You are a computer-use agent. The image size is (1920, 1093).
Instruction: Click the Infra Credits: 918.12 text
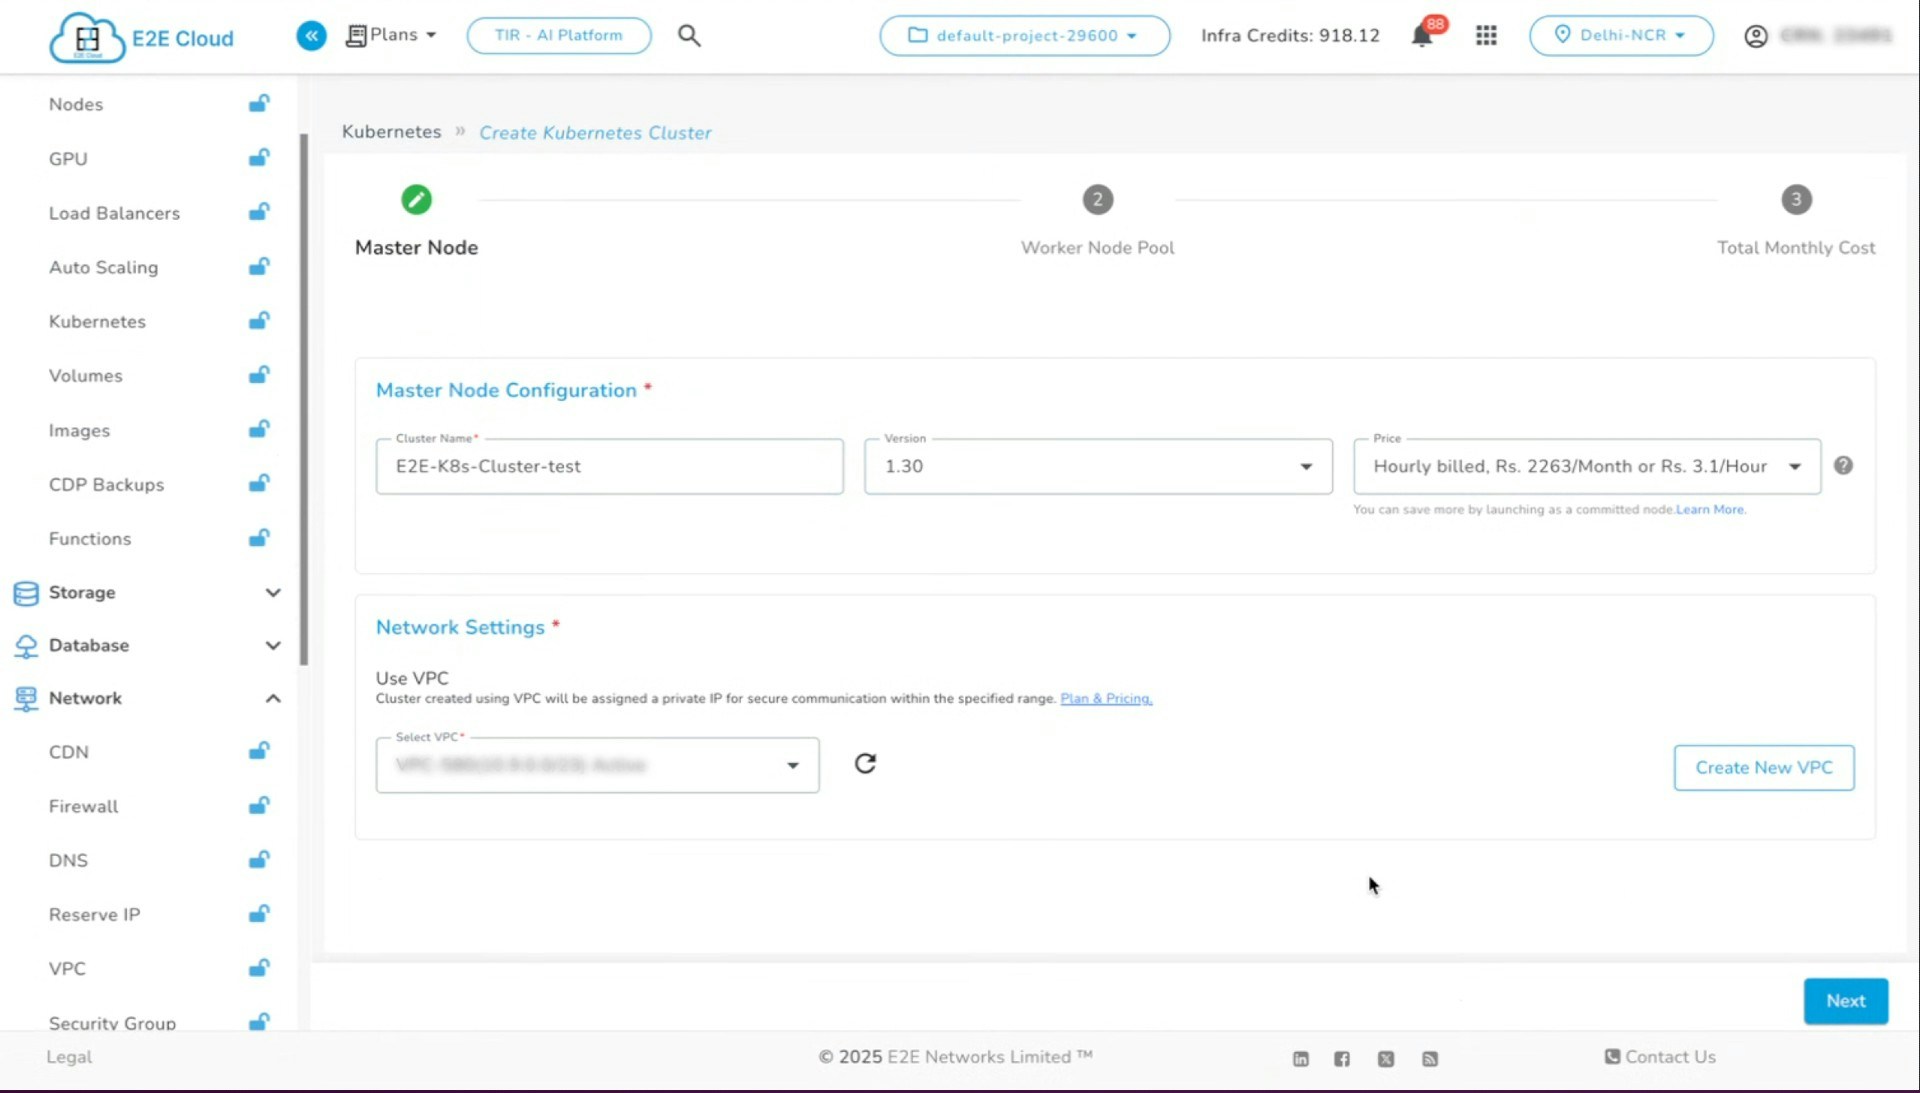tap(1290, 36)
